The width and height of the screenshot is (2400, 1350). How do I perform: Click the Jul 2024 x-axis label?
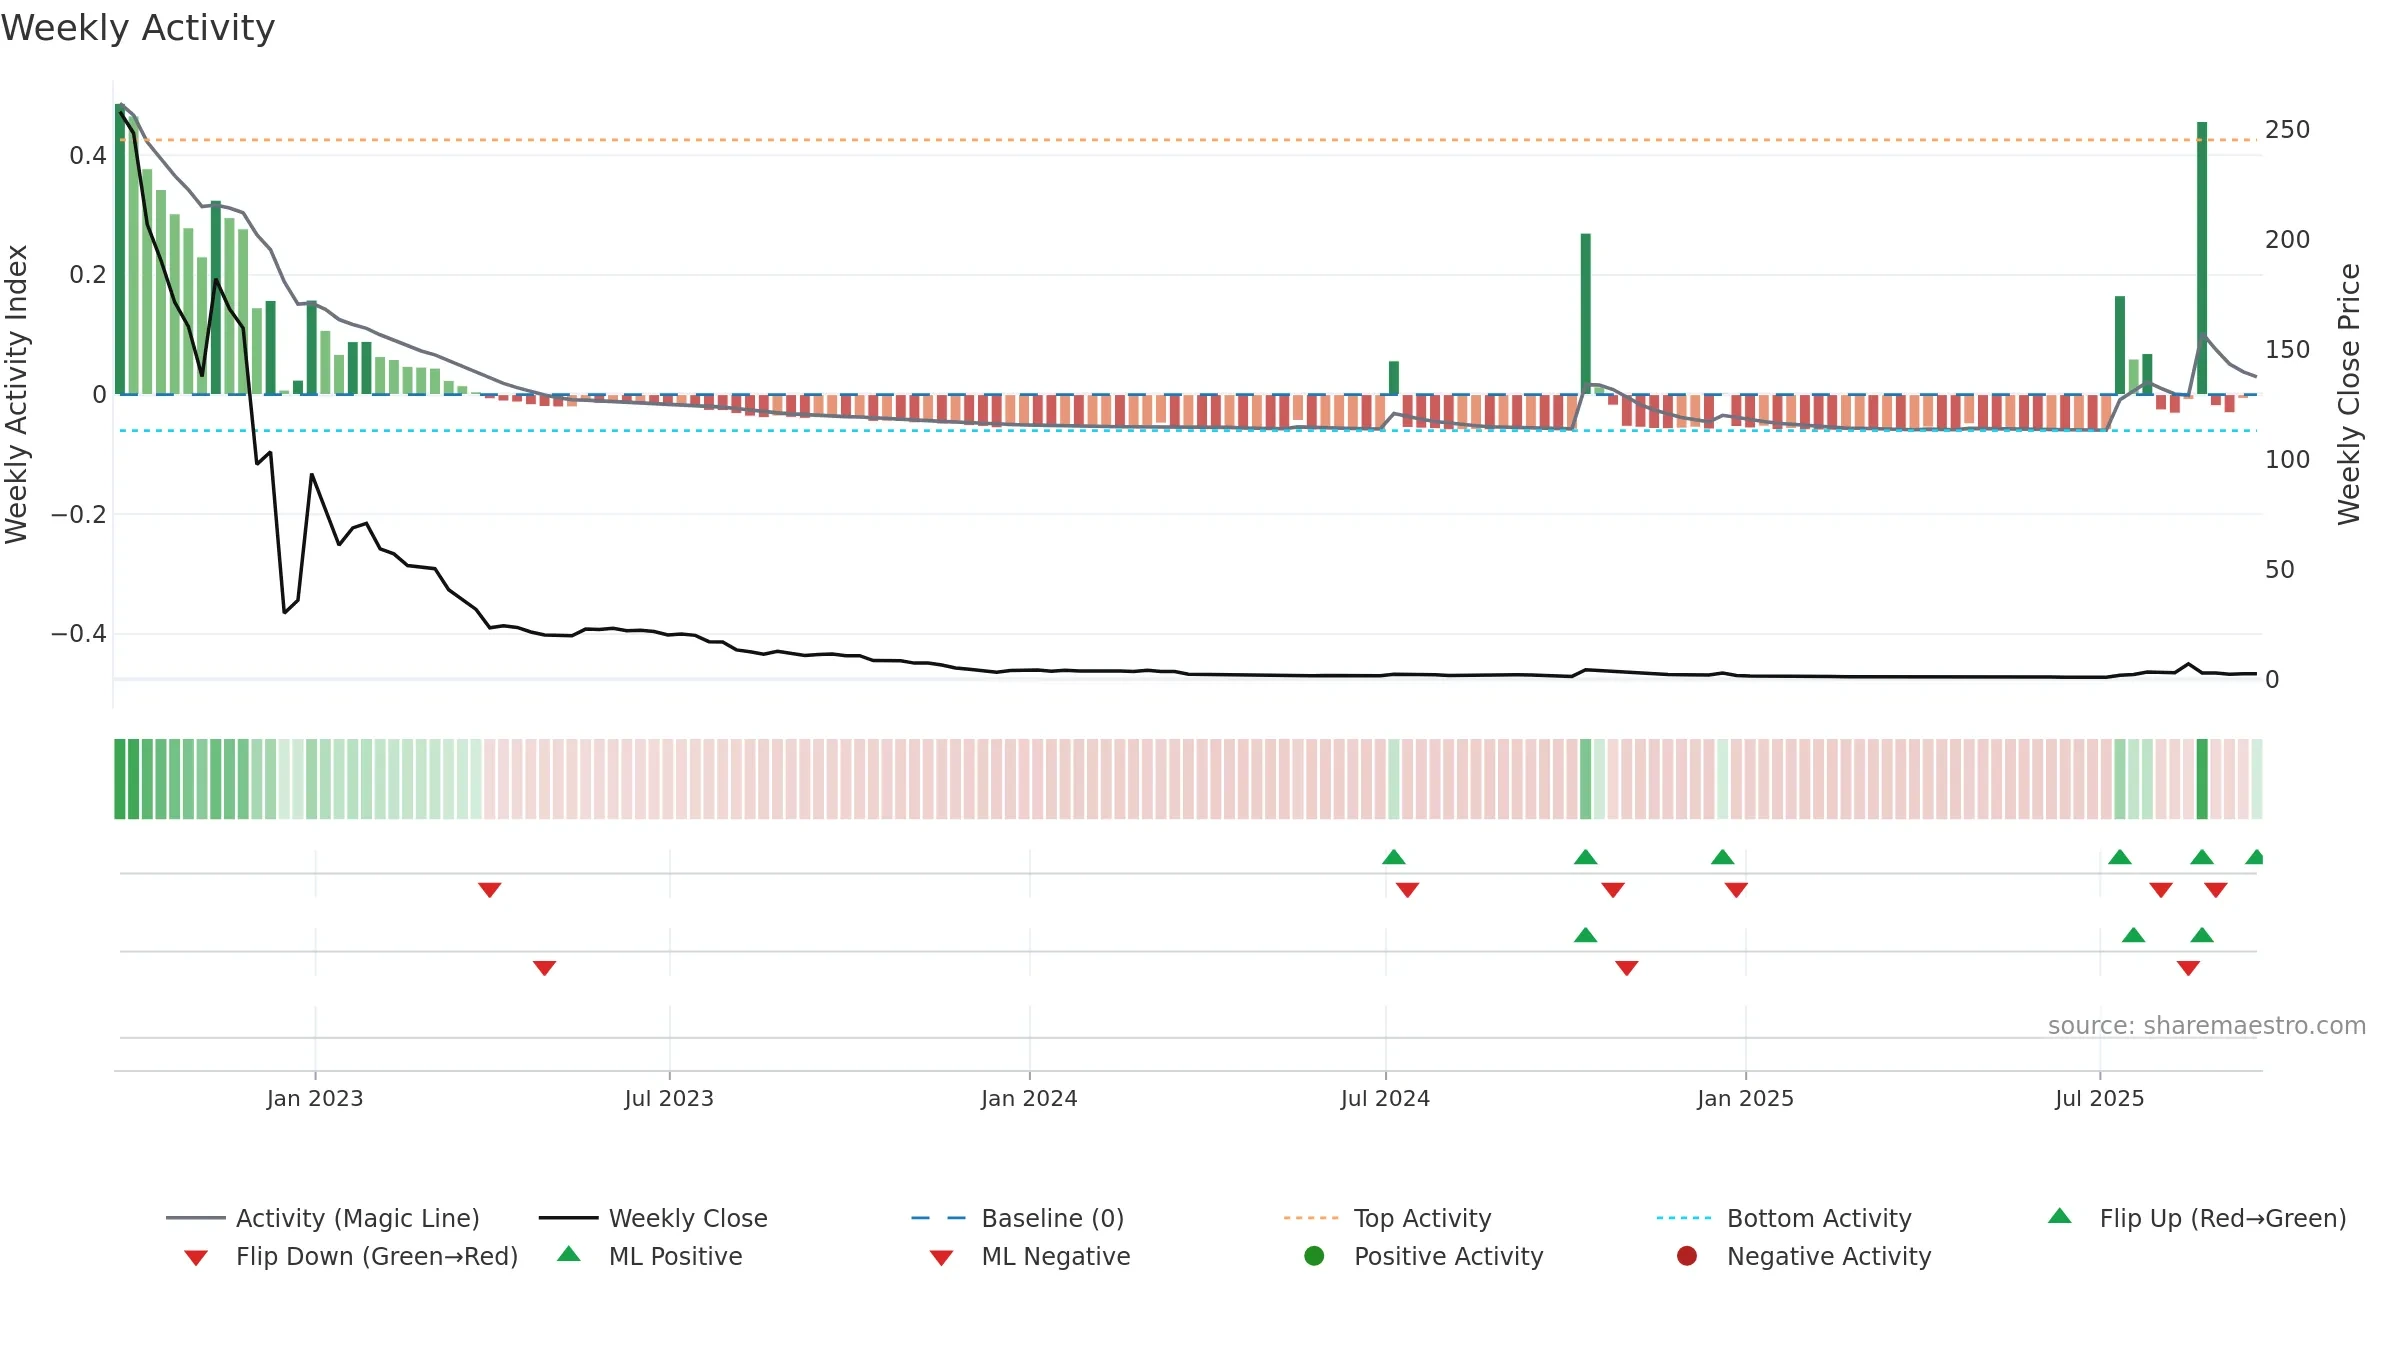pyautogui.click(x=1386, y=1098)
